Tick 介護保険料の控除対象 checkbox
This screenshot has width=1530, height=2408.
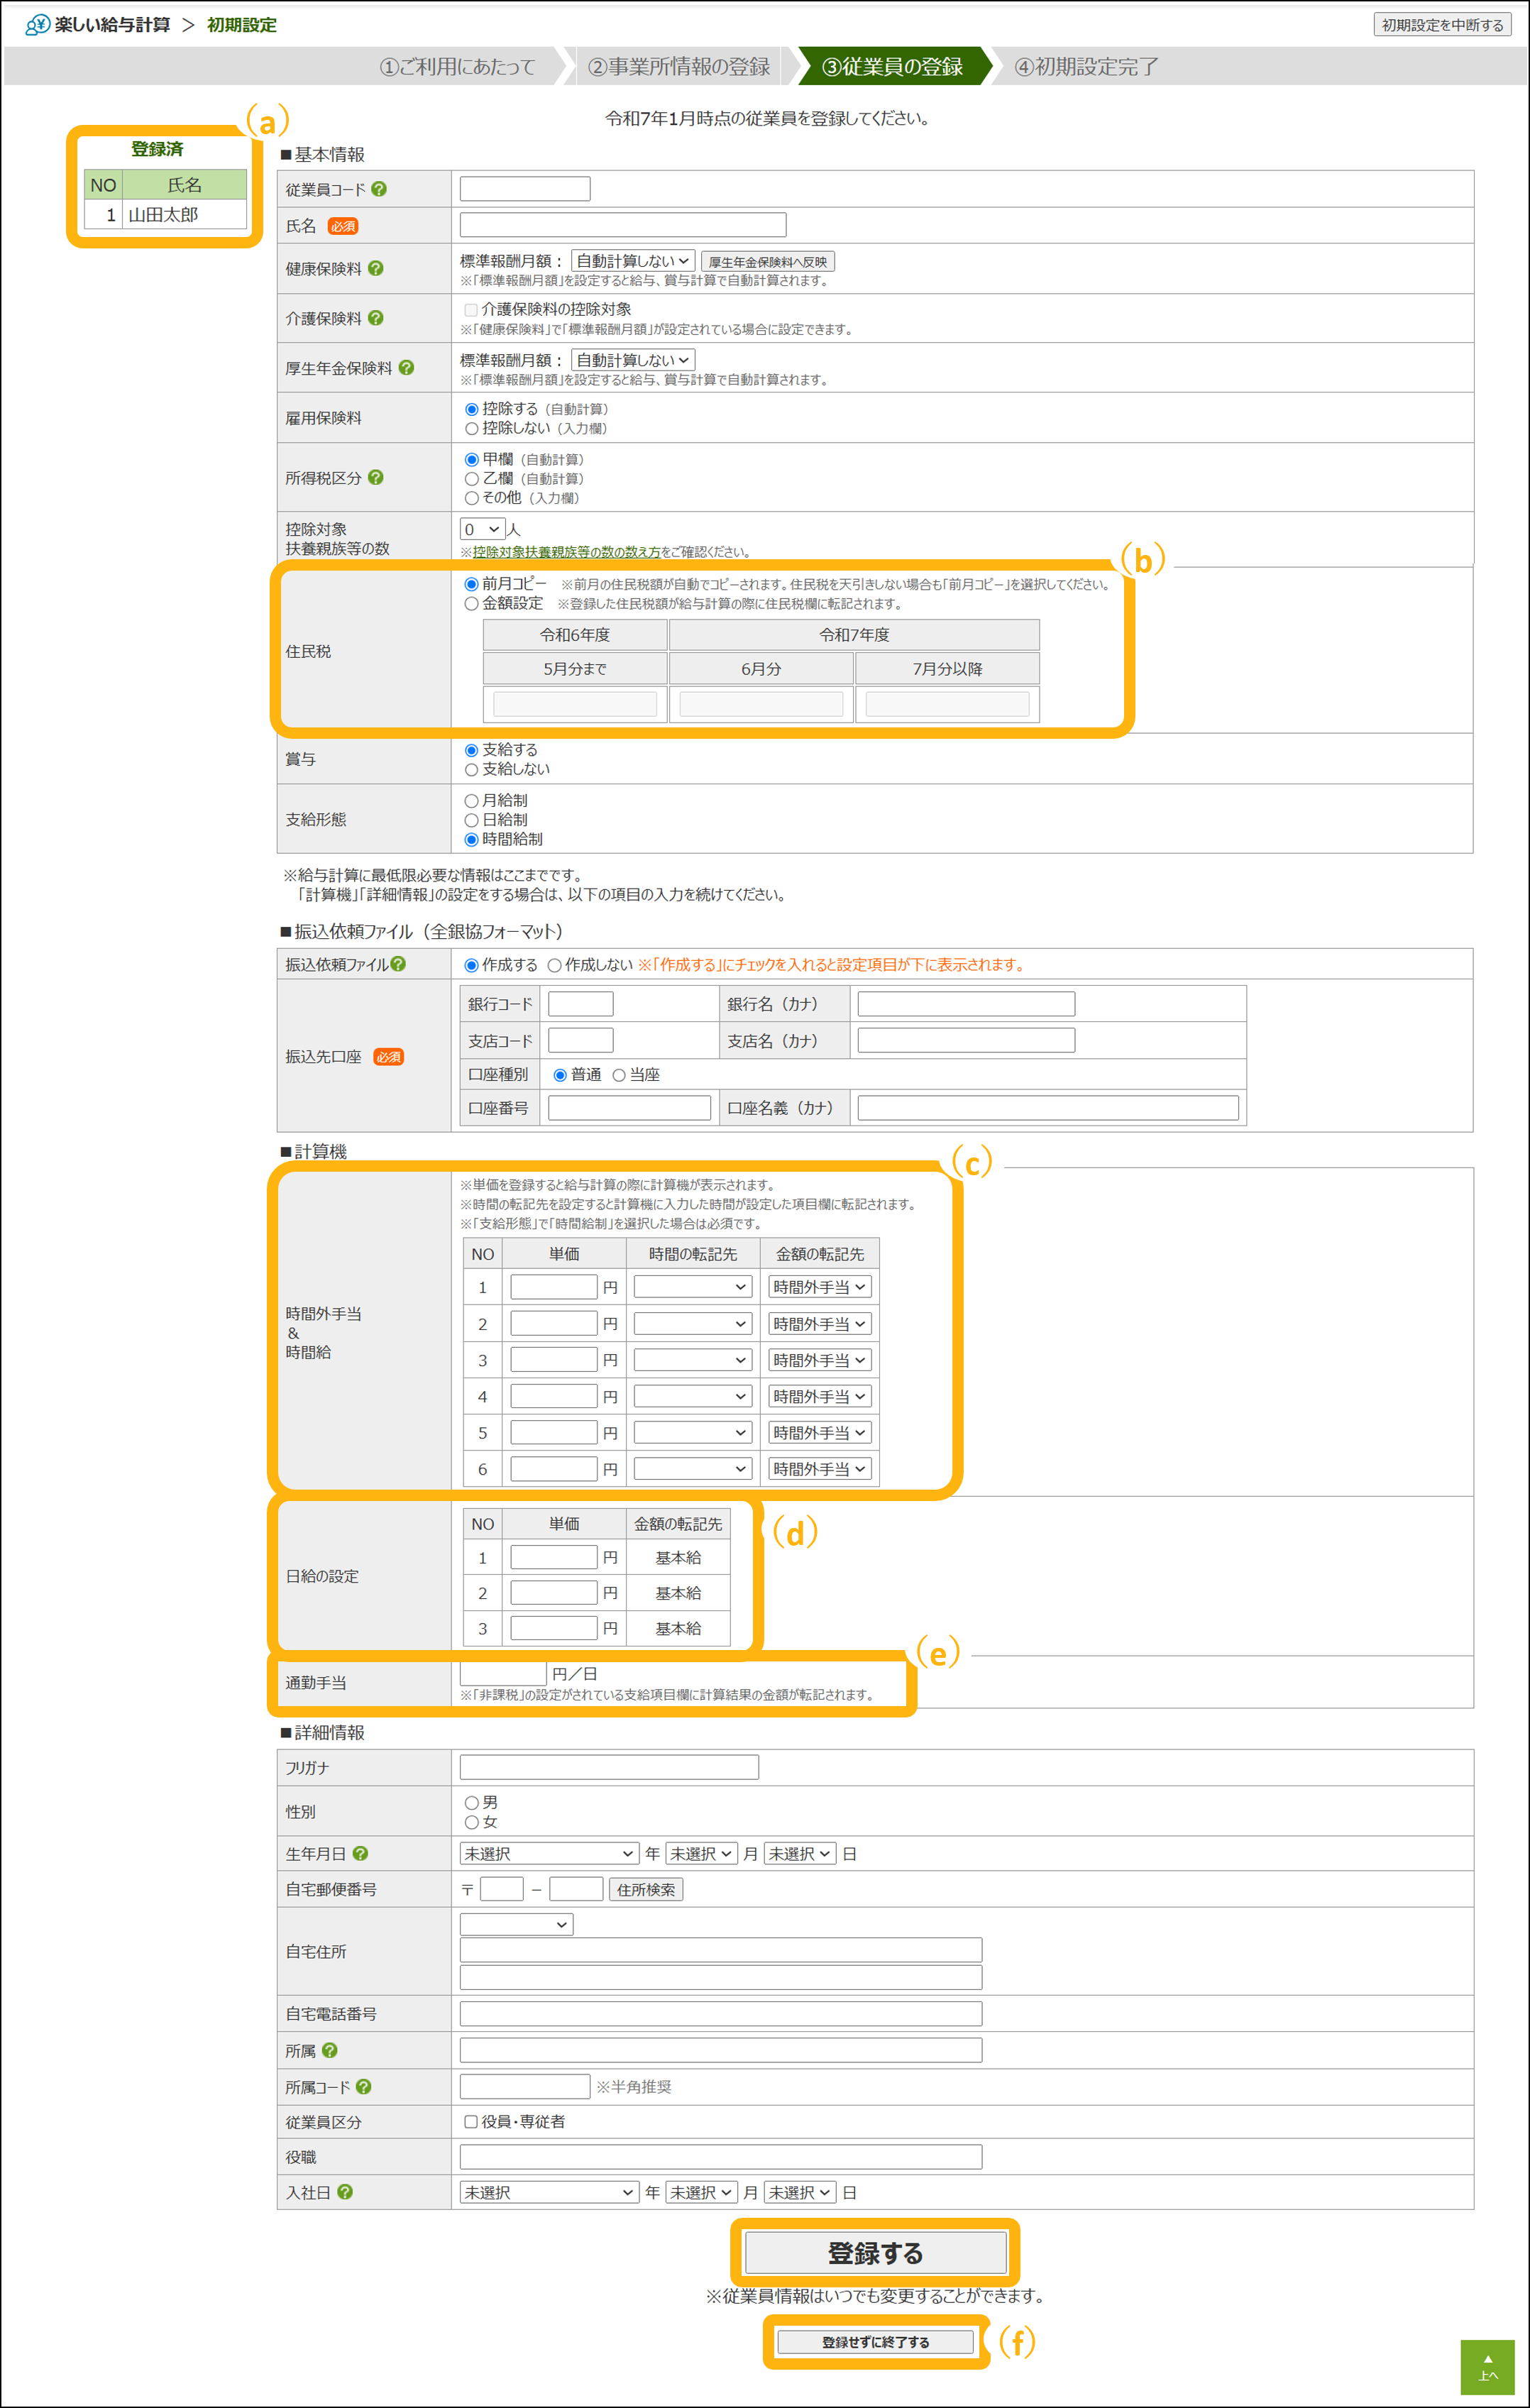pos(471,310)
